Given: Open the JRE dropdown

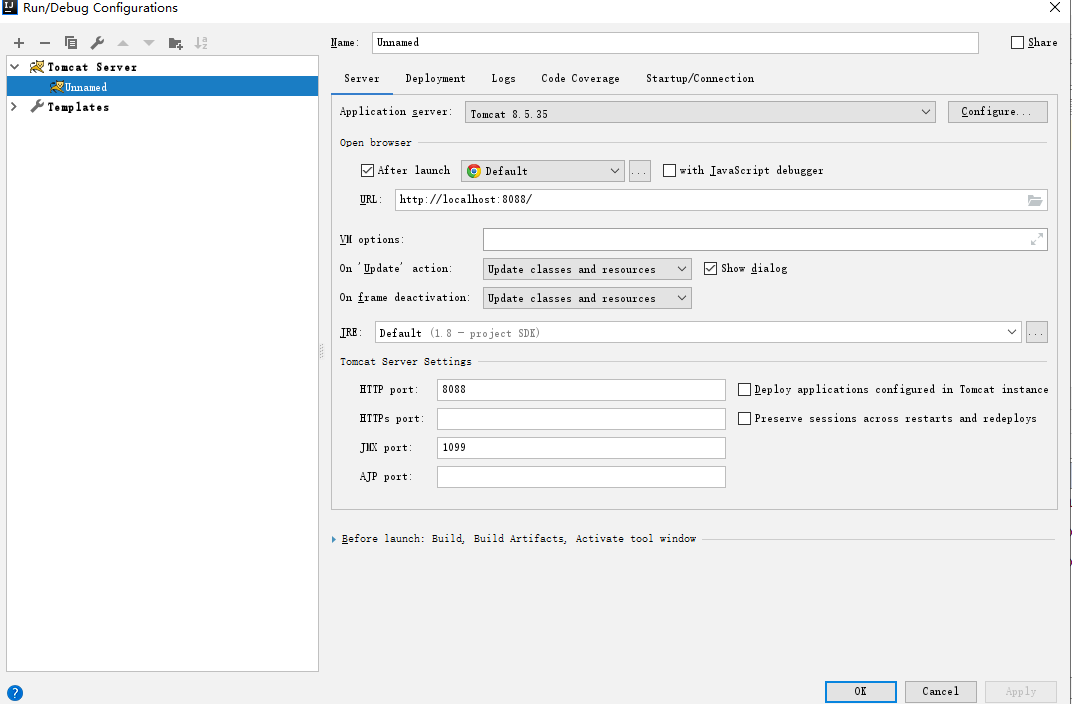Looking at the screenshot, I should point(698,333).
